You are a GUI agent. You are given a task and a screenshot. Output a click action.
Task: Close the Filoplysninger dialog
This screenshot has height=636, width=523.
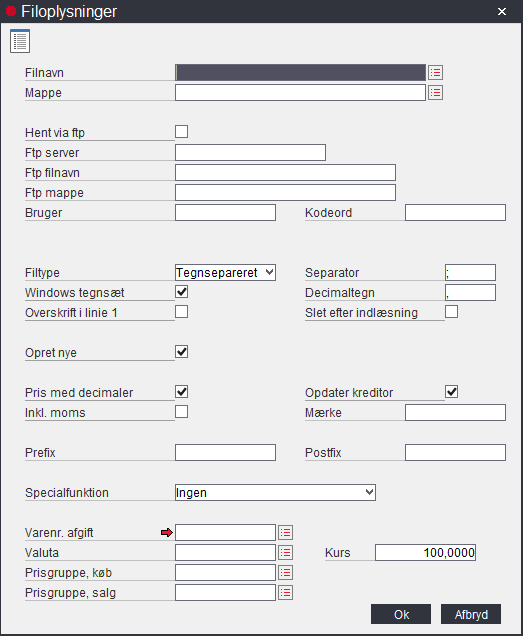(x=502, y=11)
